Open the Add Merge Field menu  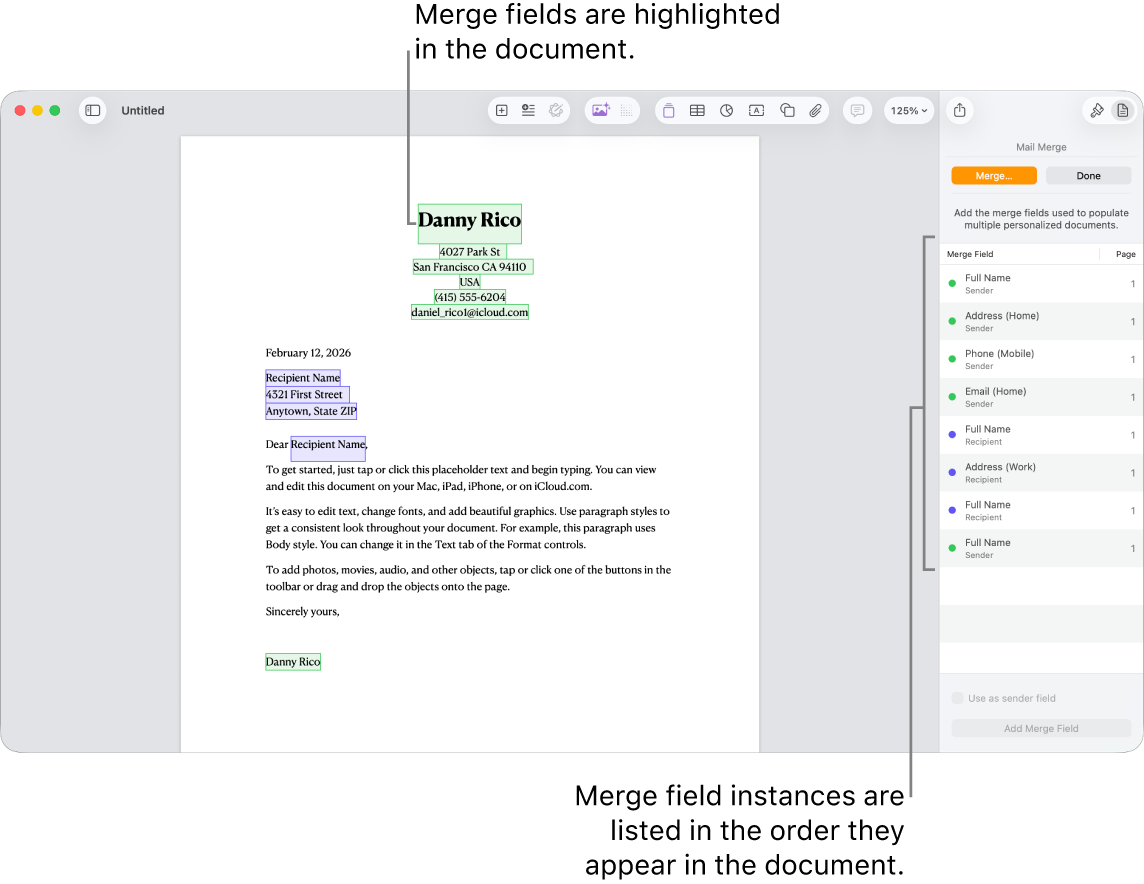click(1040, 728)
